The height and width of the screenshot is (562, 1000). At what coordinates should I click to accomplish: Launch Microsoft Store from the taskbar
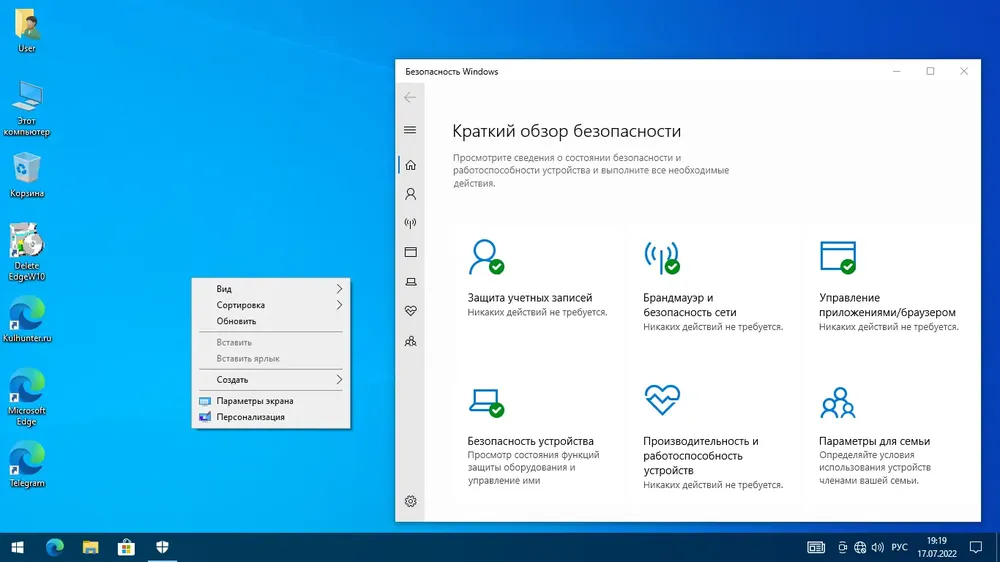click(126, 547)
